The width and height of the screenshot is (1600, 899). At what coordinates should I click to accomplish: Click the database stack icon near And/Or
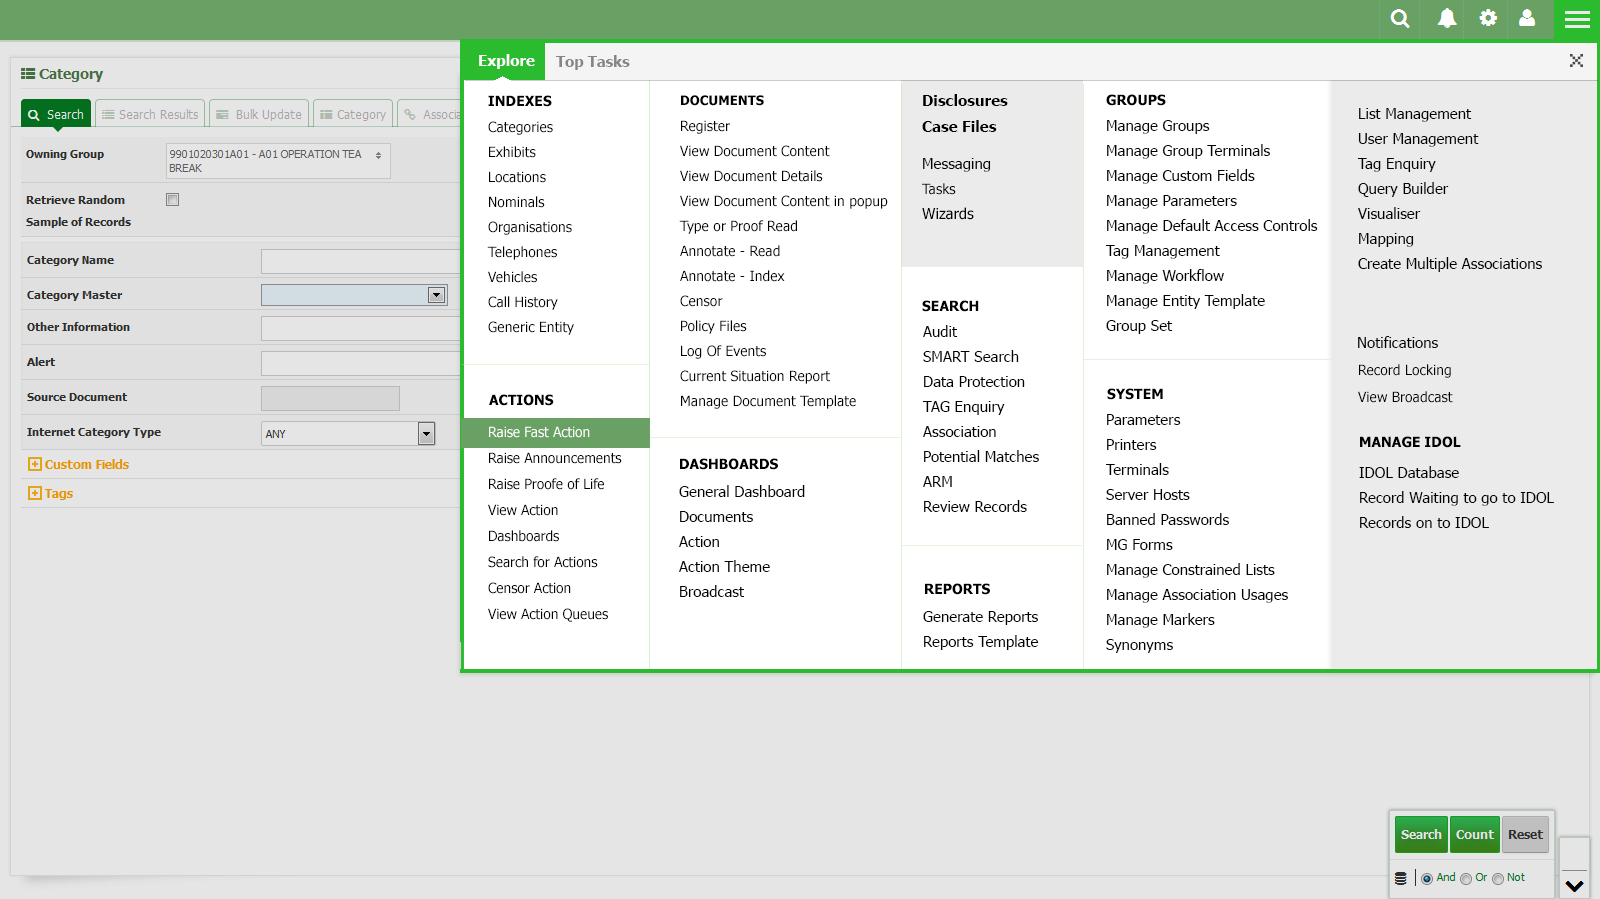point(1401,878)
